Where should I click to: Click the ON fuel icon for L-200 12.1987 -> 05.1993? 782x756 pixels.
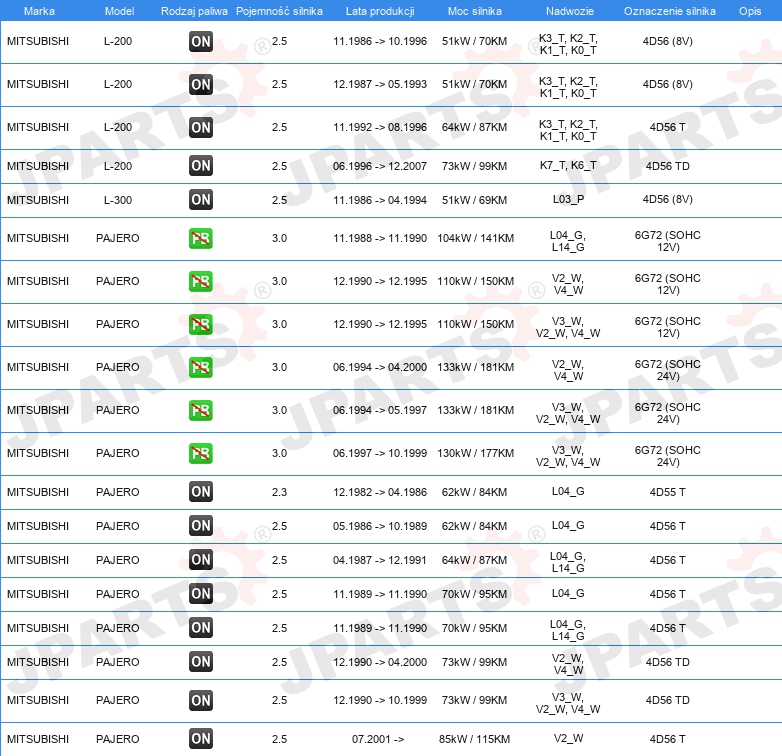[201, 84]
